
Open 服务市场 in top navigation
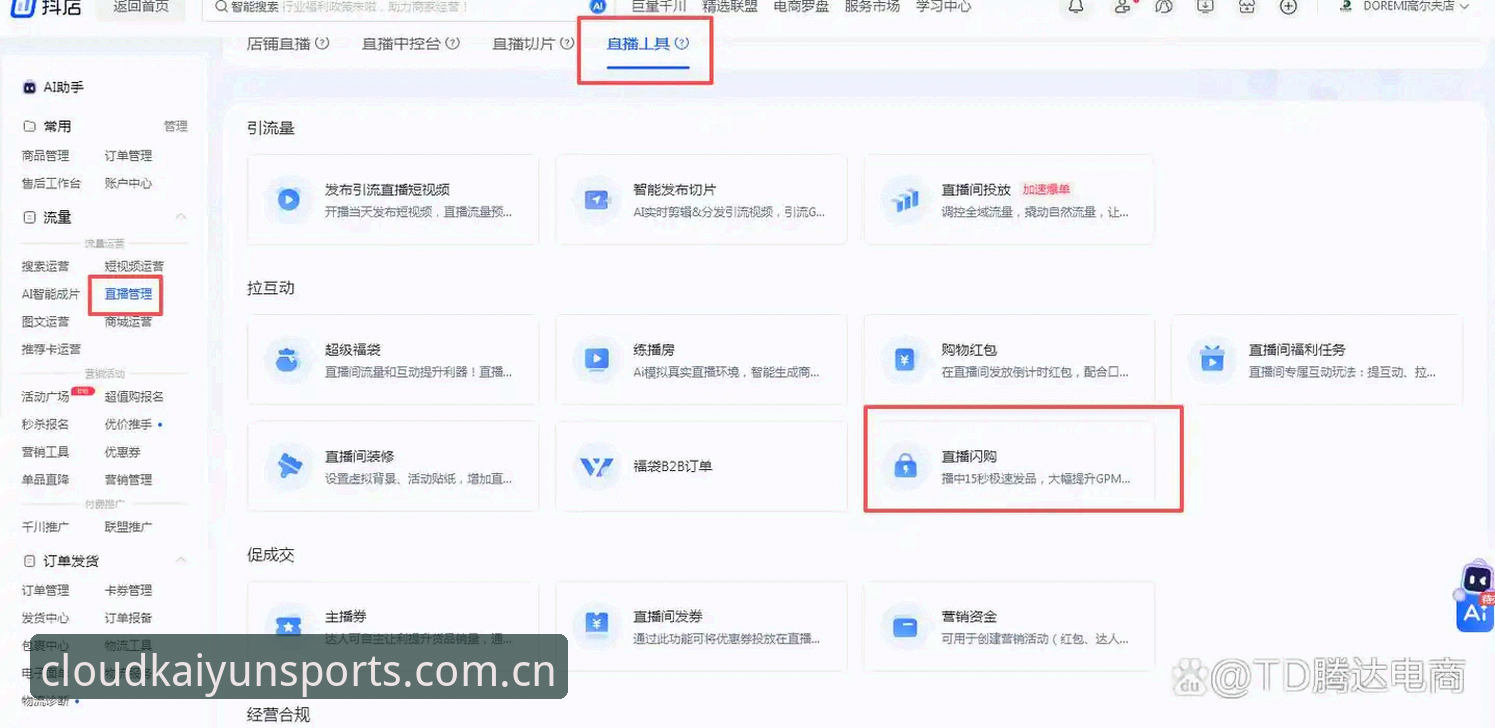pos(872,6)
